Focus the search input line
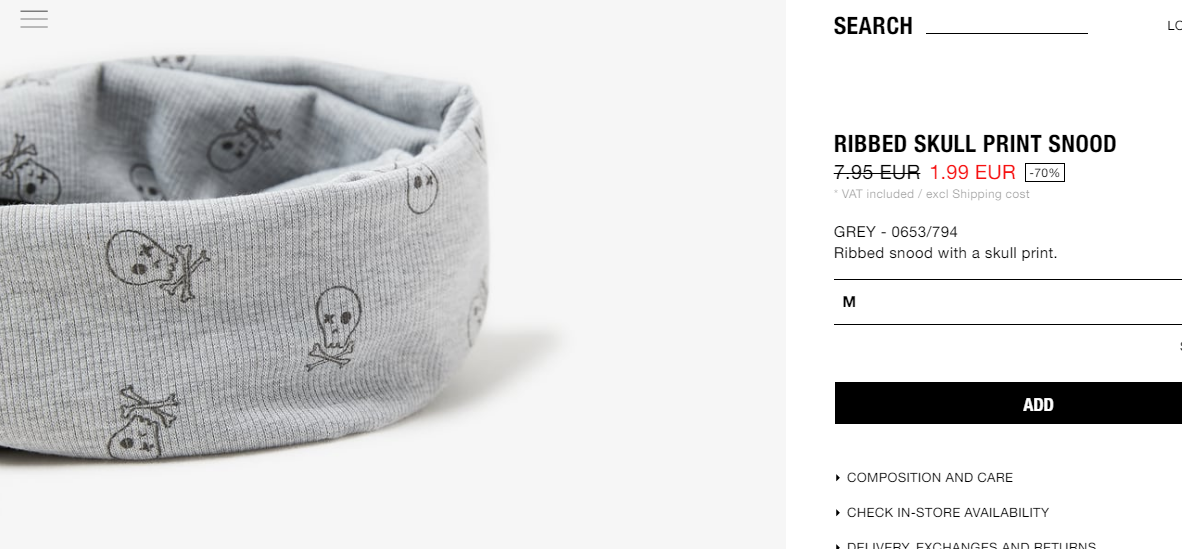Viewport: 1182px width, 549px height. coord(1006,26)
